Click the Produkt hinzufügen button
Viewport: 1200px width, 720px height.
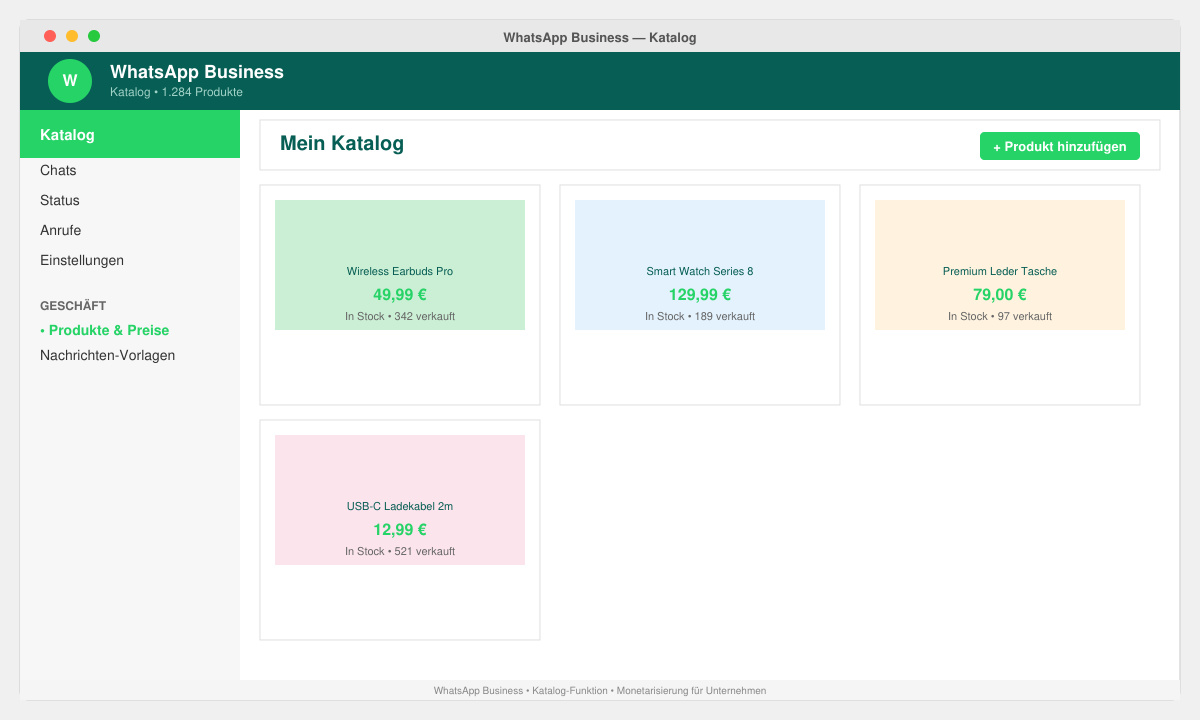(x=1060, y=146)
